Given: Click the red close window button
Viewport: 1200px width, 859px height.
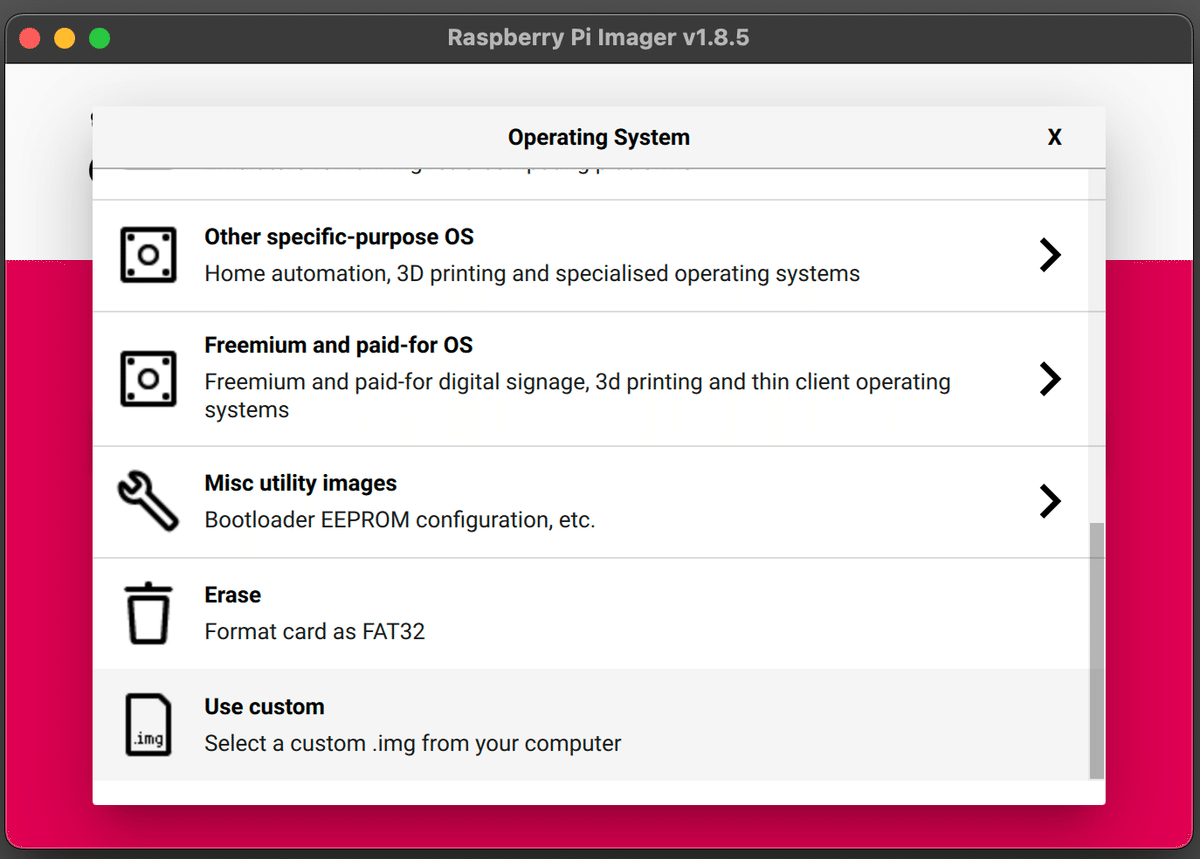Looking at the screenshot, I should tap(30, 39).
